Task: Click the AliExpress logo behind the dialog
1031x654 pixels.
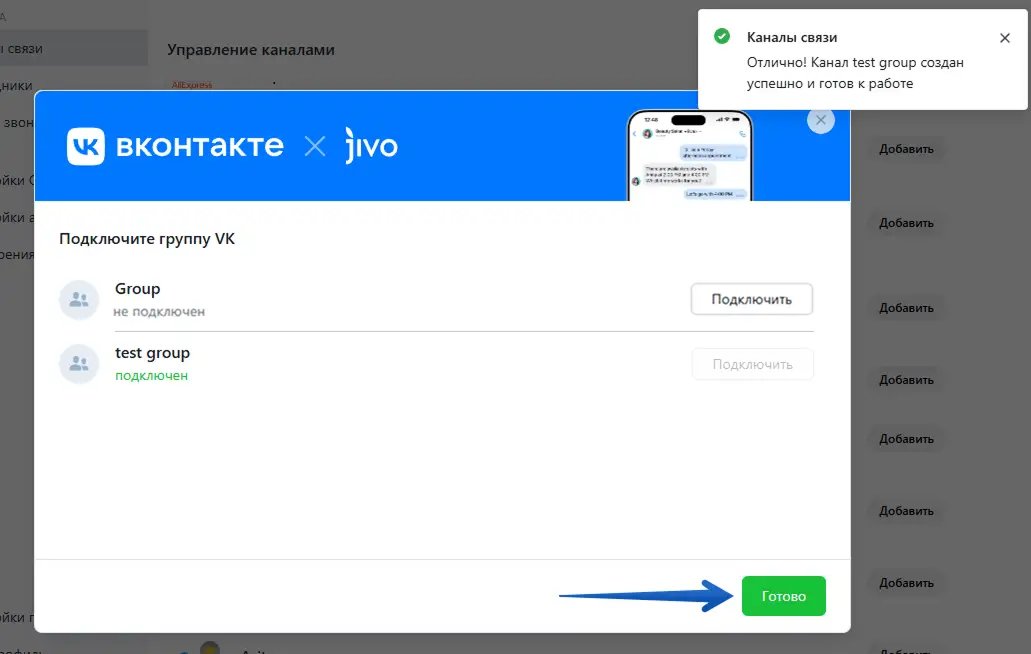Action: pos(192,85)
